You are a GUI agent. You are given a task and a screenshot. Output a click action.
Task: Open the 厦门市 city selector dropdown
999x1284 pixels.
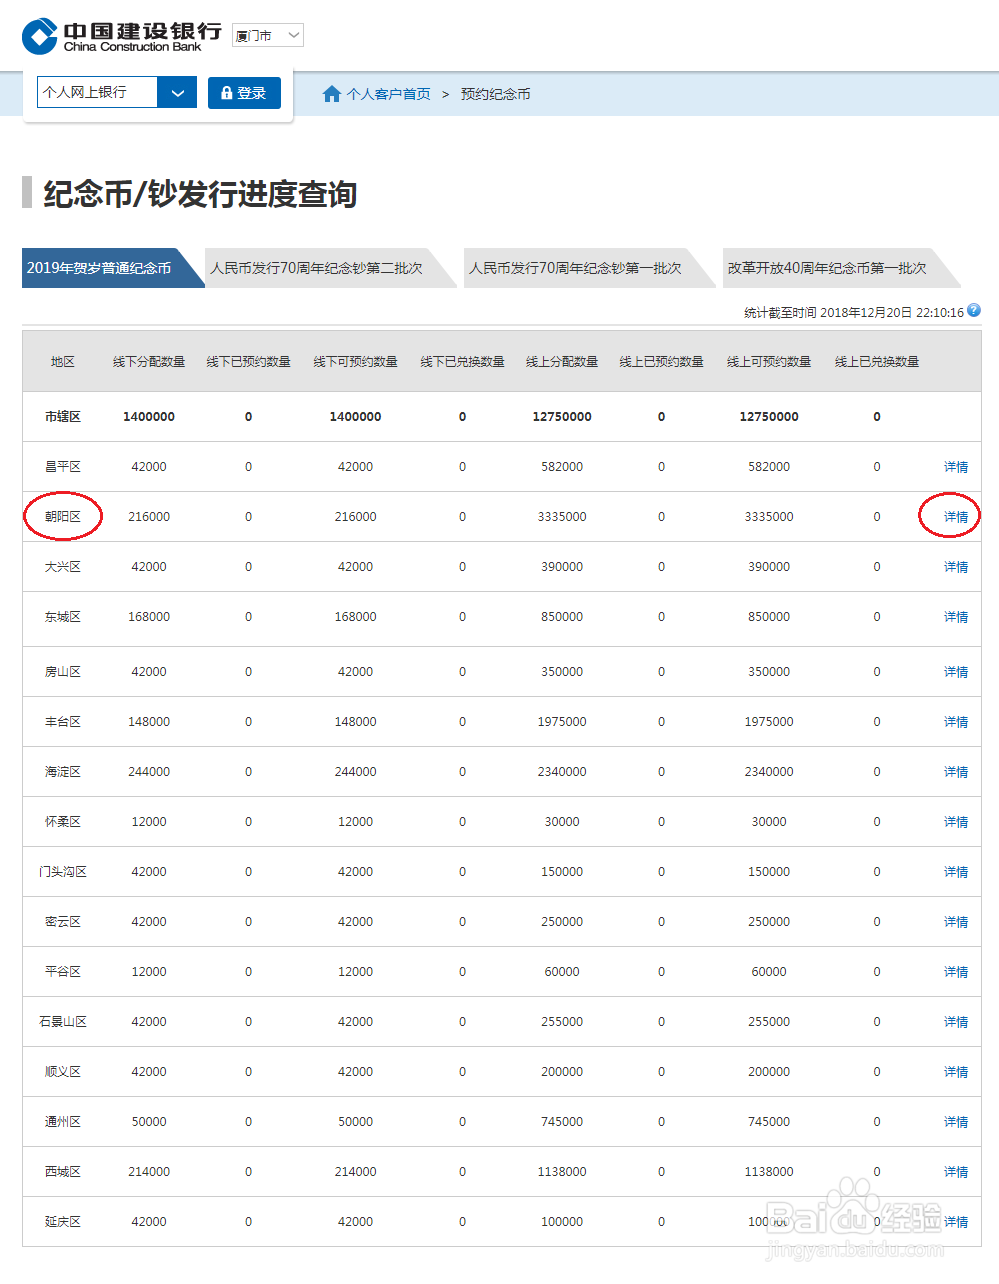[x=266, y=35]
